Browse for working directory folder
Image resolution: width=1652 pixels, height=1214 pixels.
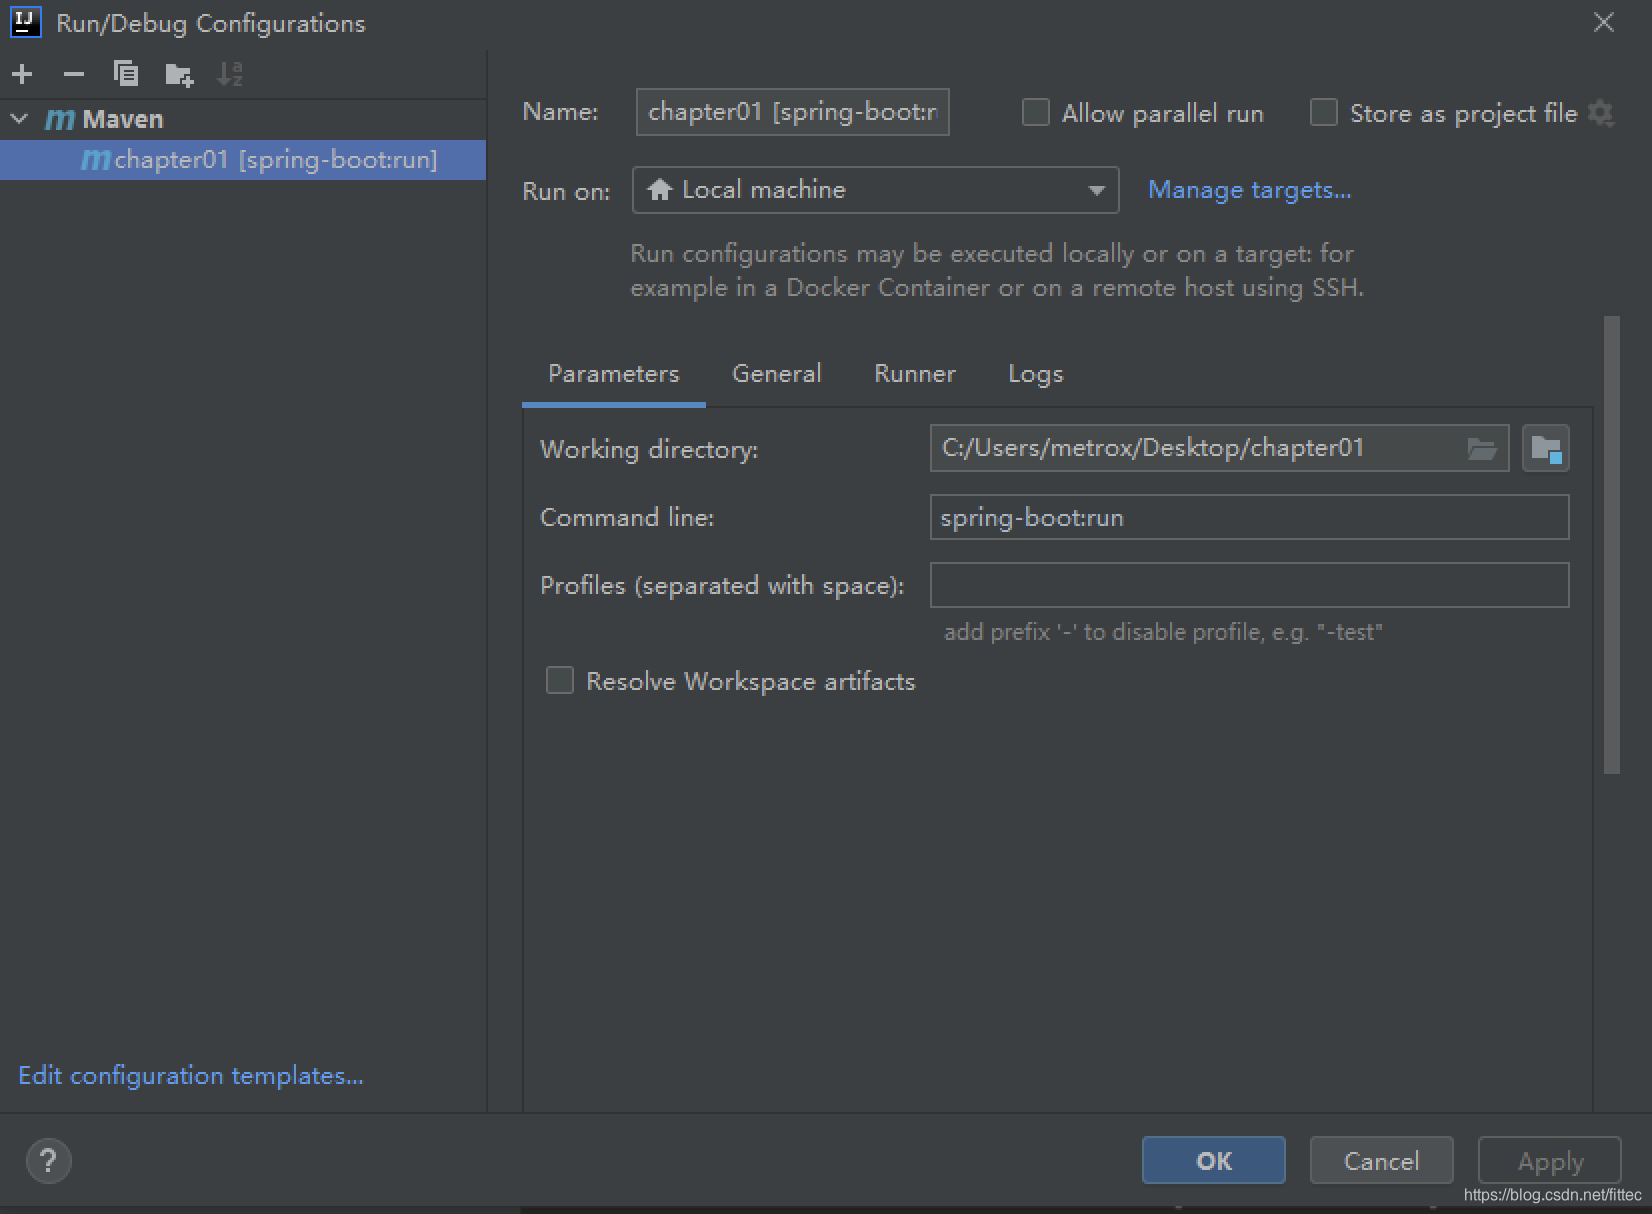tap(1482, 449)
